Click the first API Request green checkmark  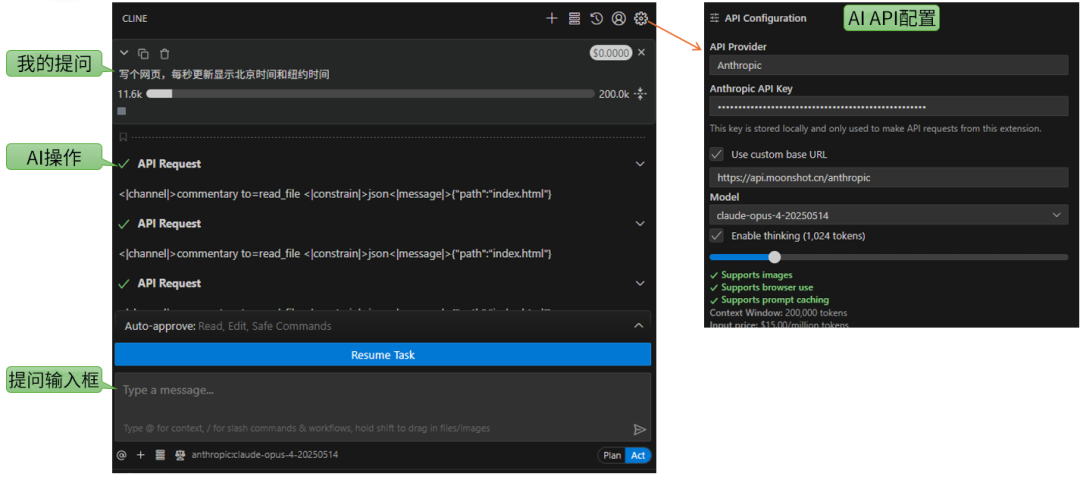pos(124,164)
